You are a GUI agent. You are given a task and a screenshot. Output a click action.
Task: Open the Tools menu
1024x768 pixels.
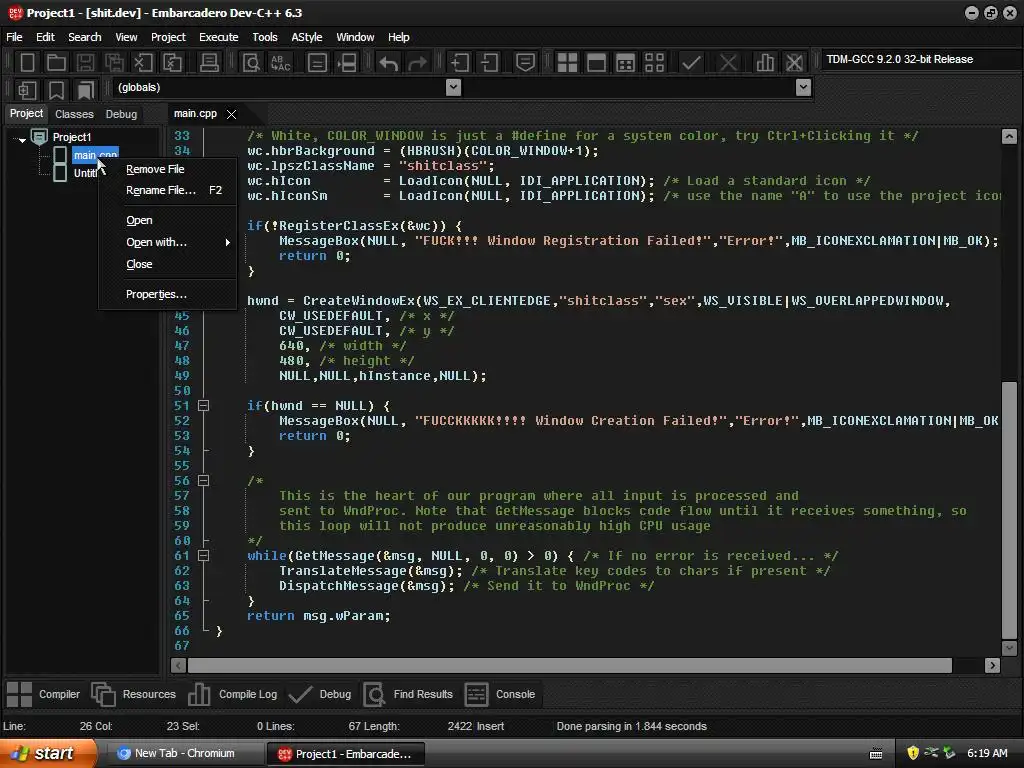pos(264,37)
